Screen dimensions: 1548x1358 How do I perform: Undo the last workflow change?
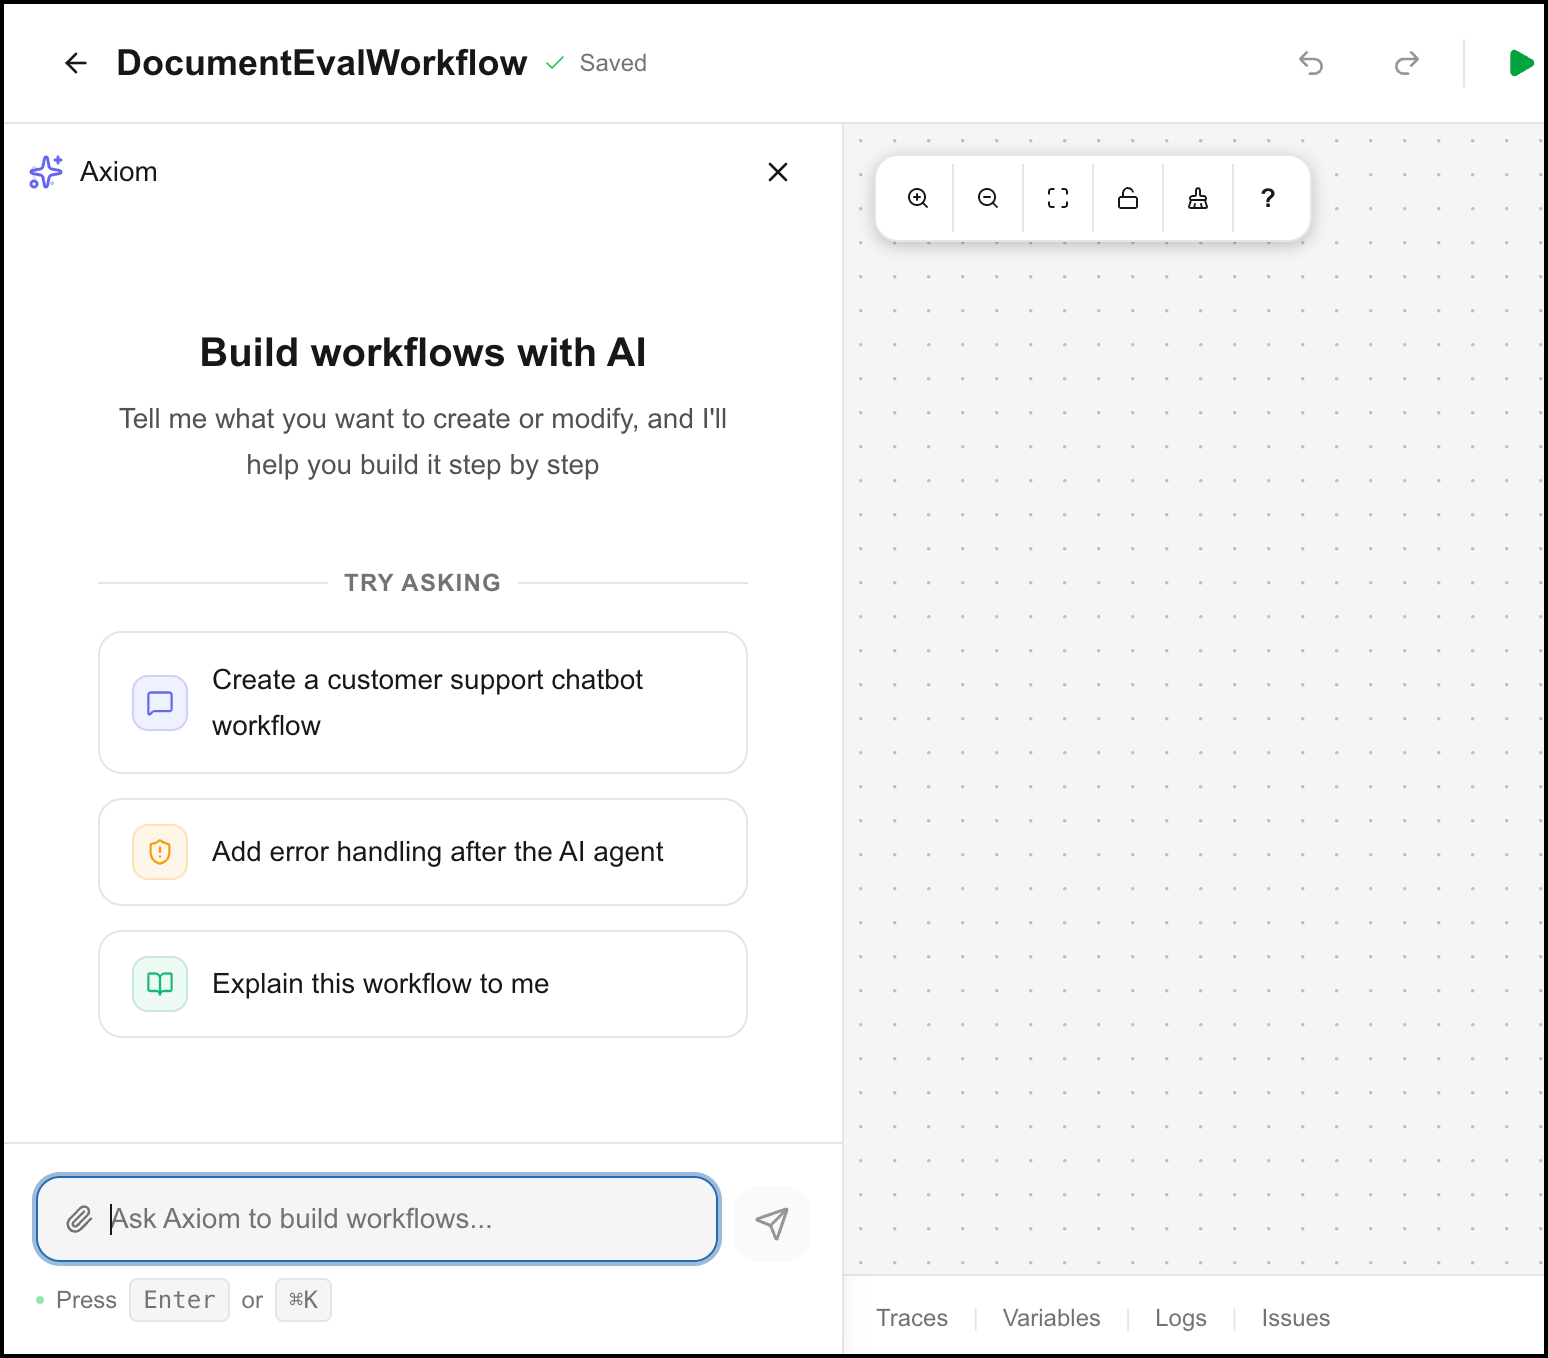1311,63
